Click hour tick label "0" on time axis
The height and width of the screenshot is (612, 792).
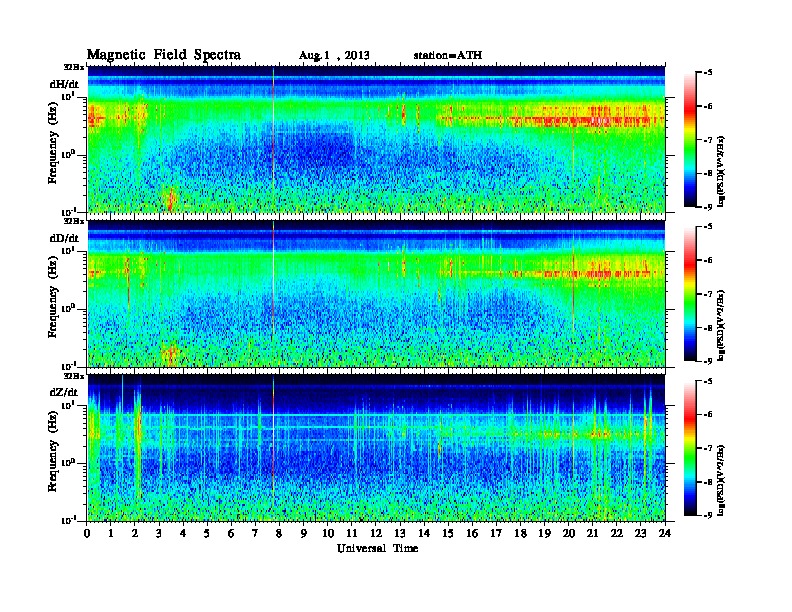coord(87,534)
